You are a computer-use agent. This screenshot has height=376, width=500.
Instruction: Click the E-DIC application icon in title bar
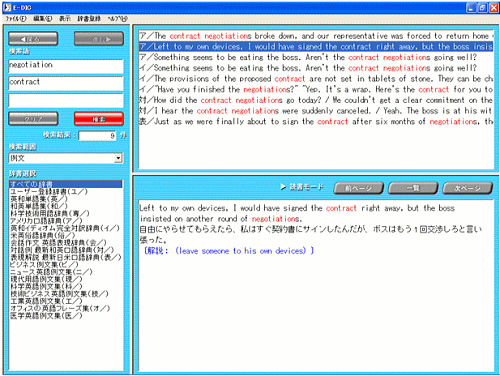click(7, 7)
